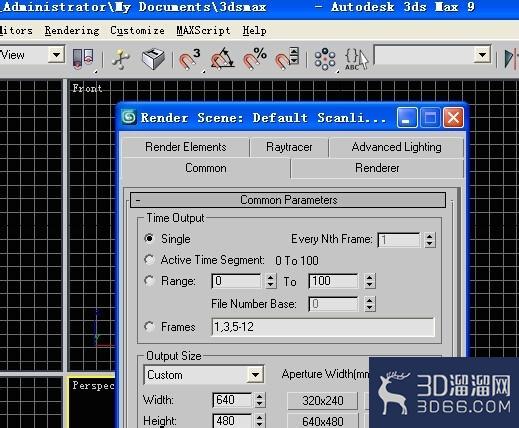
Task: Toggle the Manipulate tool icon
Action: (120, 59)
